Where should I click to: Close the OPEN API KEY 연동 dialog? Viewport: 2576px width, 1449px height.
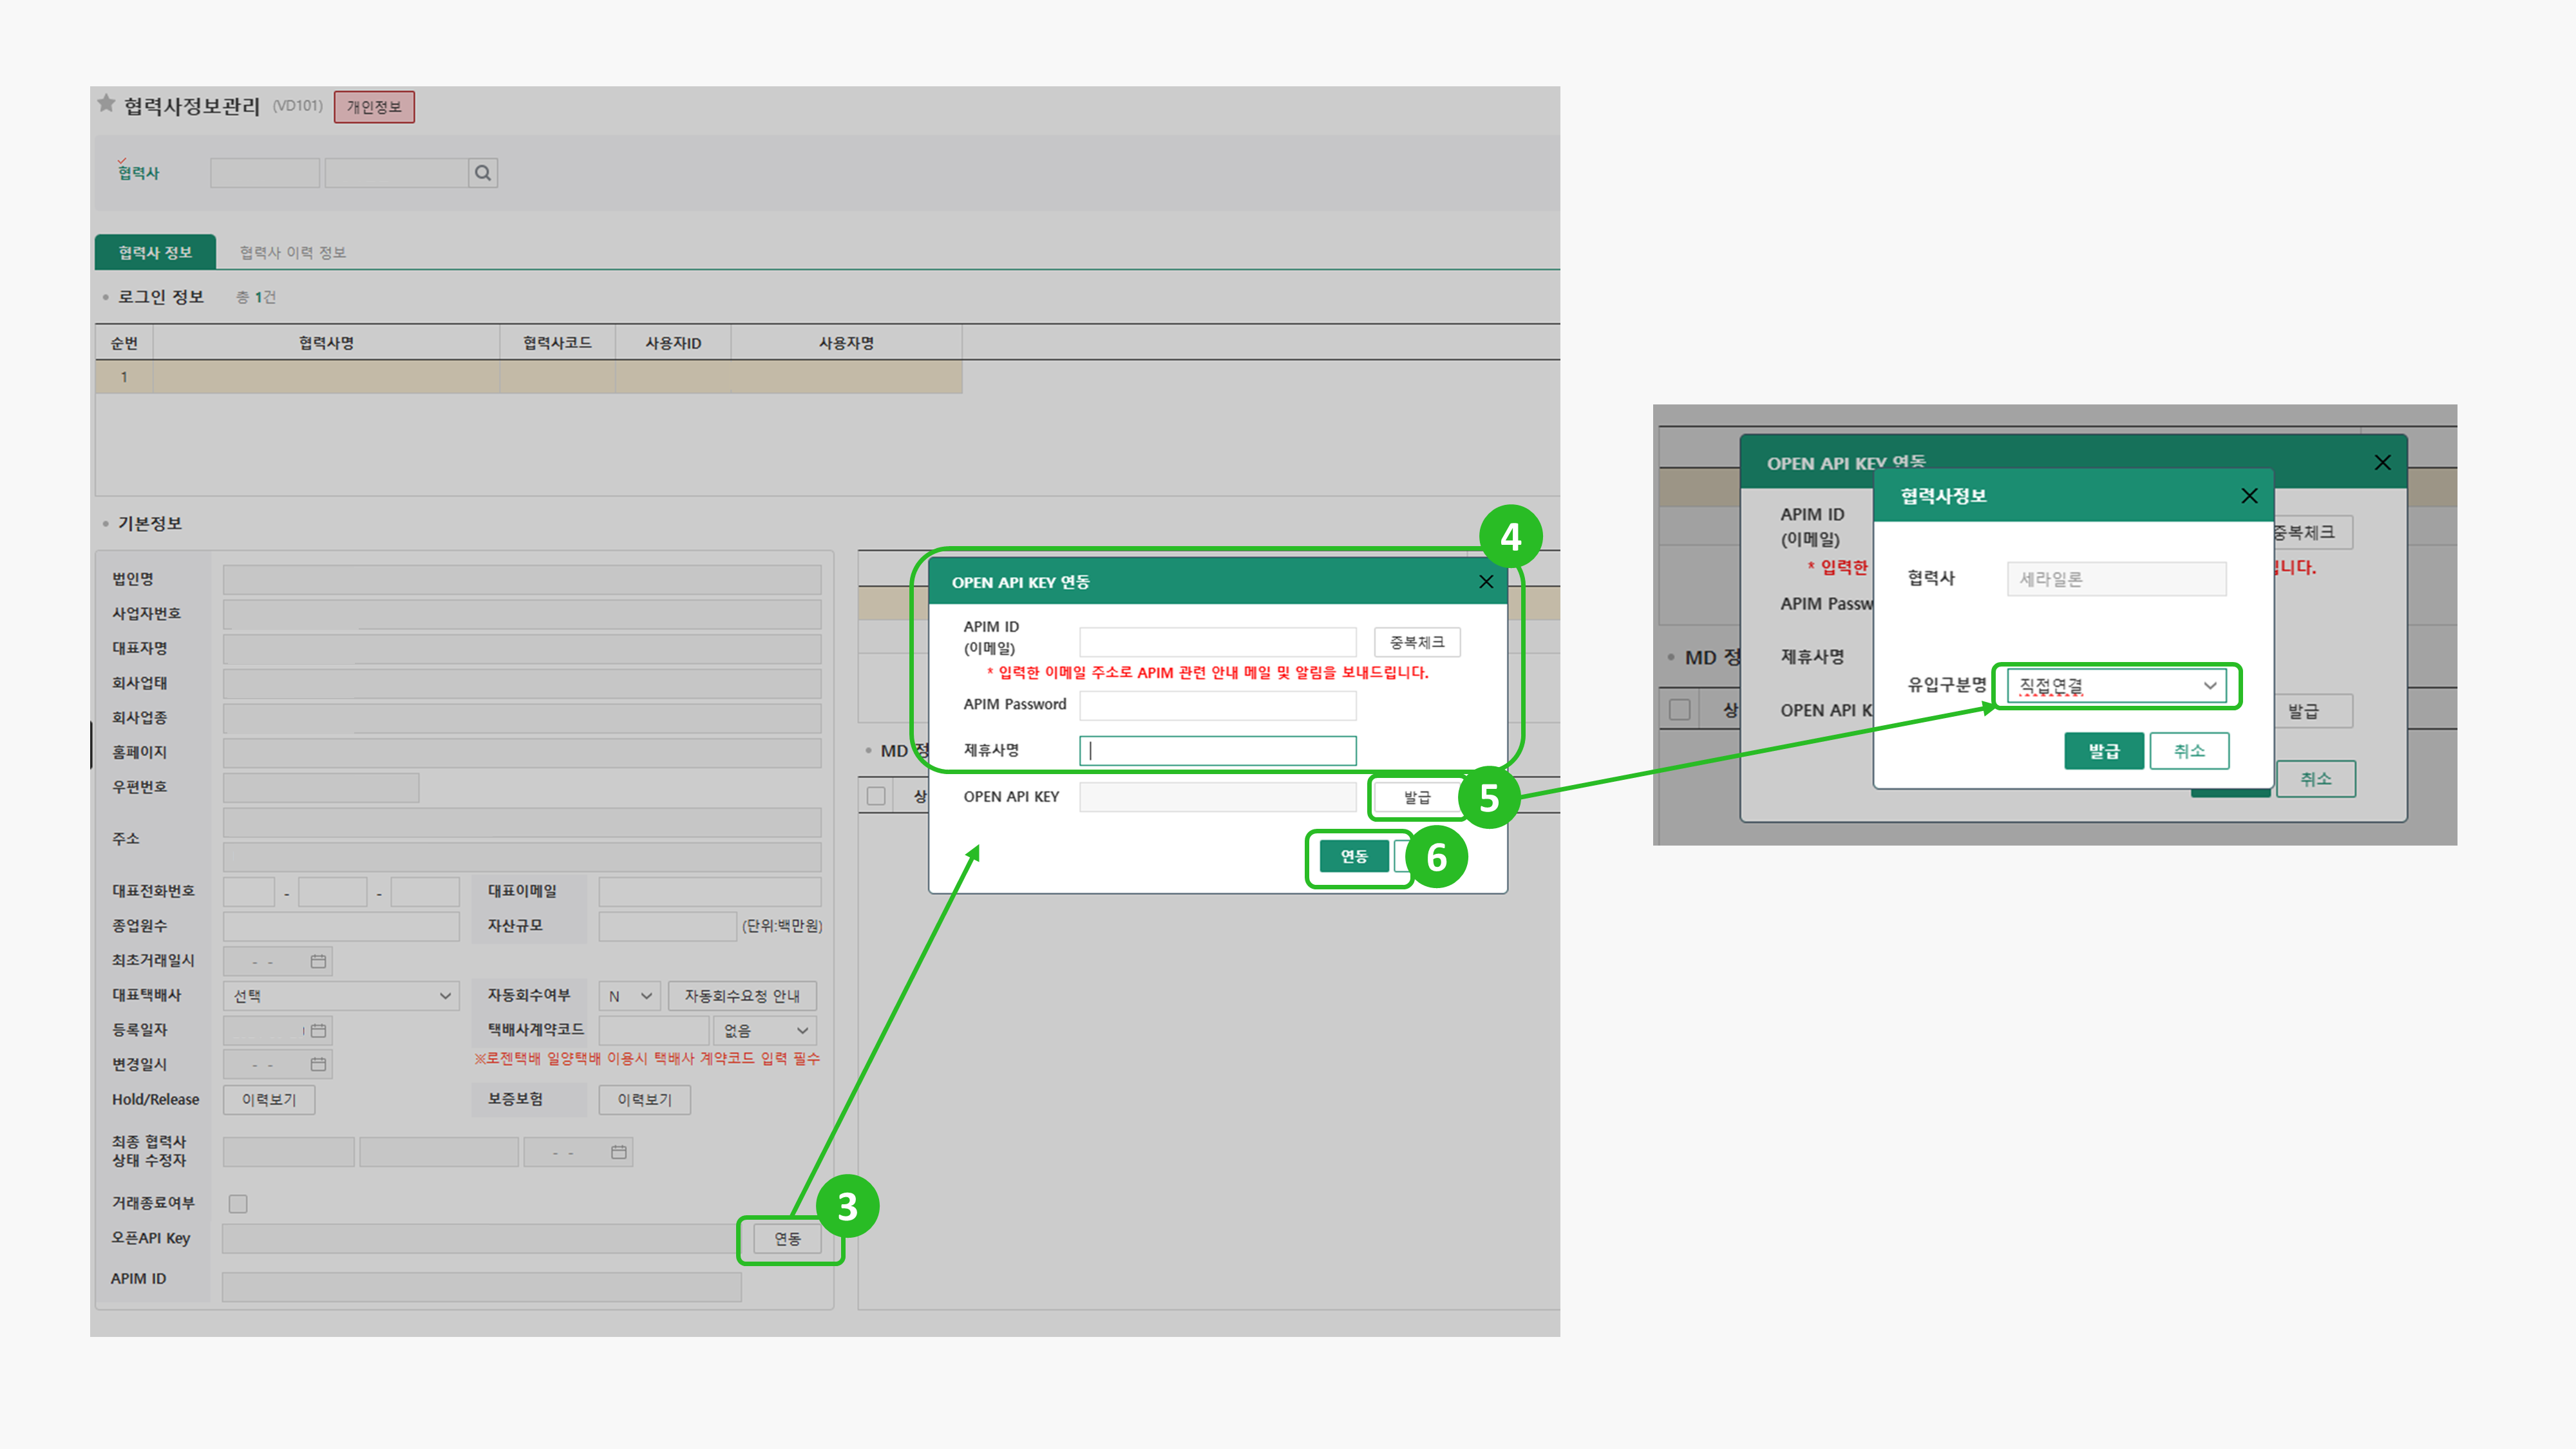[x=1486, y=582]
